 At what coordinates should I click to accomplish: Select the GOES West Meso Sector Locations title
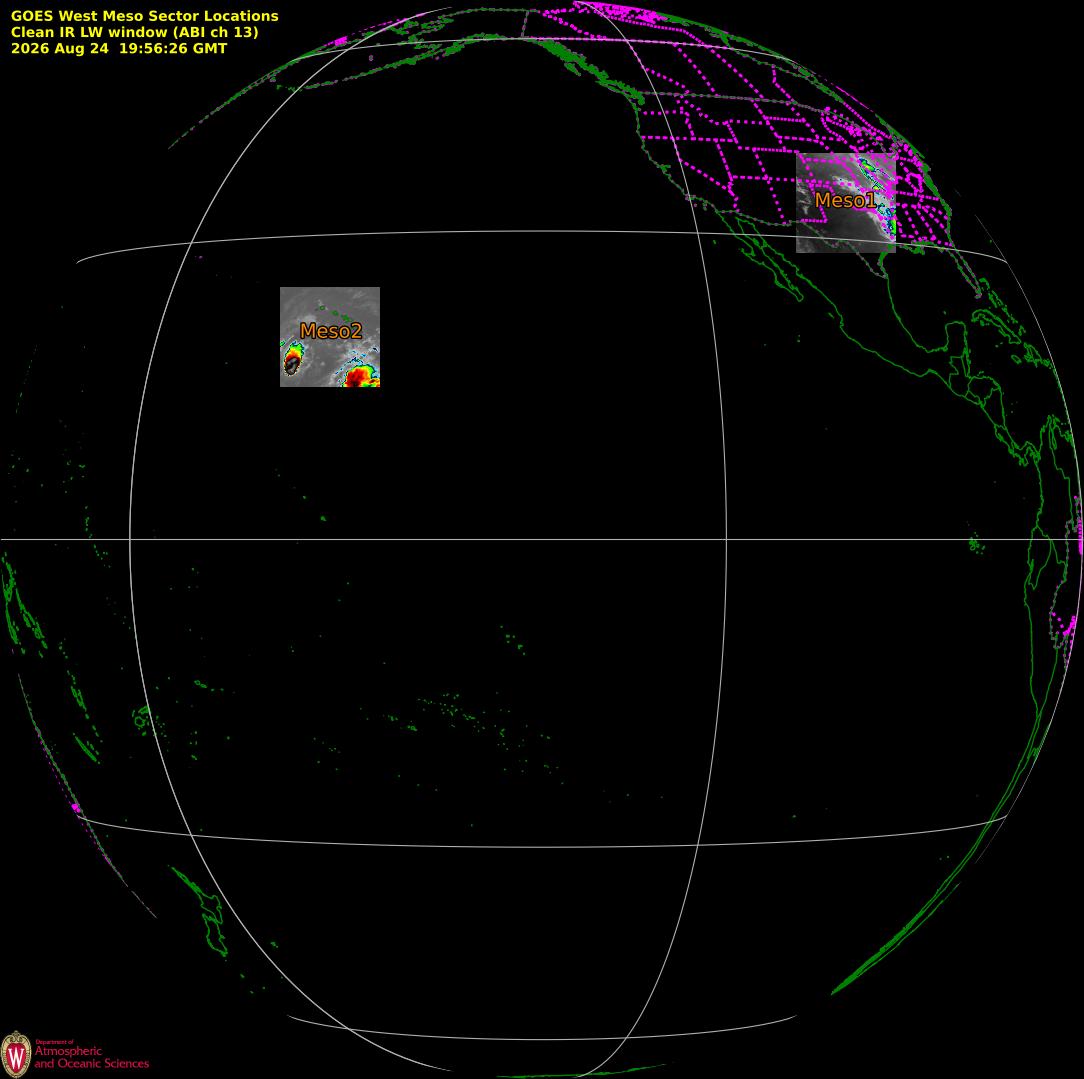coord(144,15)
